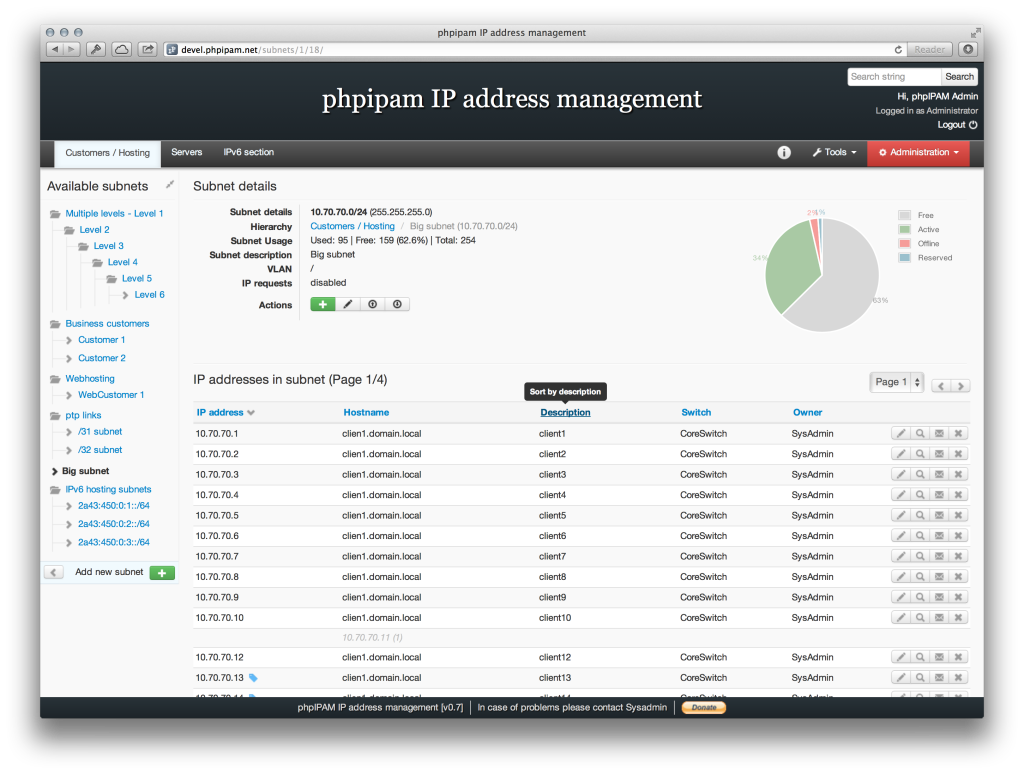Click the green Active slice of the pie chart
Image resolution: width=1024 pixels, height=774 pixels.
792,265
